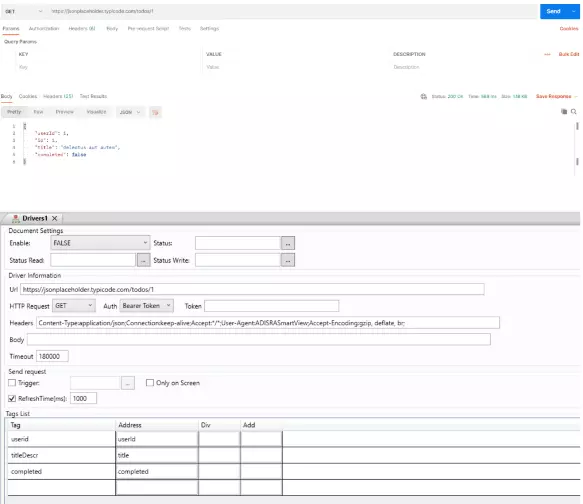This screenshot has width=583, height=504.
Task: Expand the Auth Bearer Token dropdown
Action: 146,306
